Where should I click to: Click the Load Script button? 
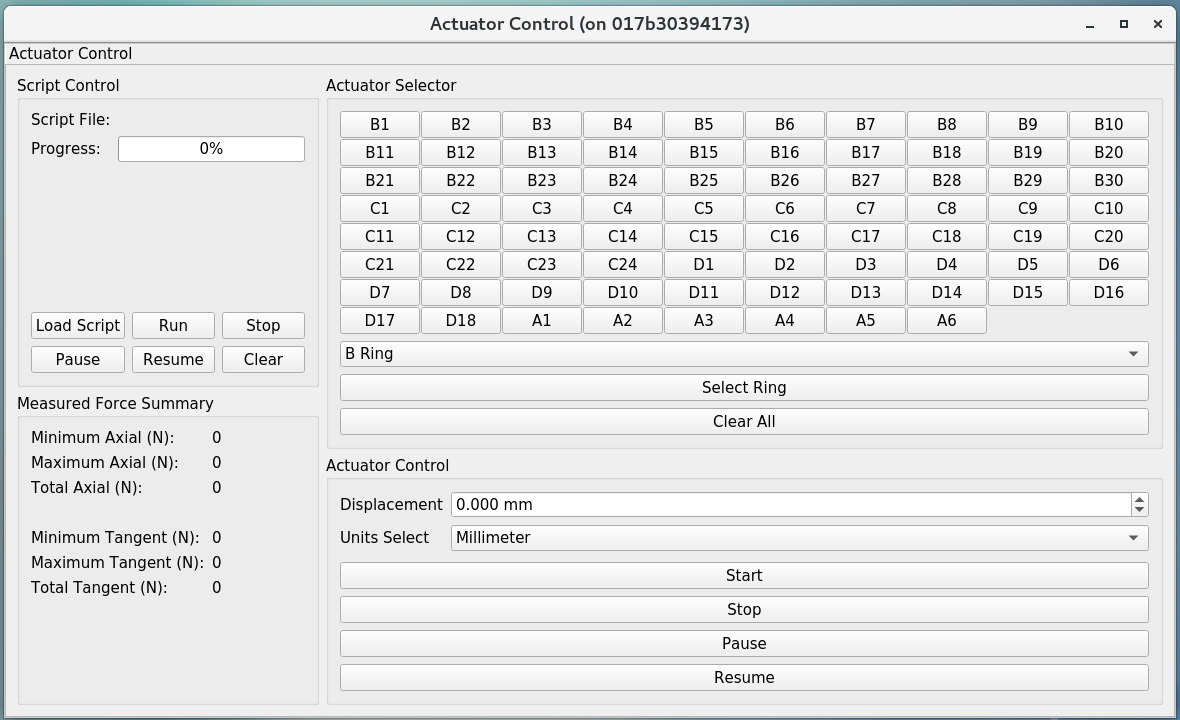coord(78,326)
